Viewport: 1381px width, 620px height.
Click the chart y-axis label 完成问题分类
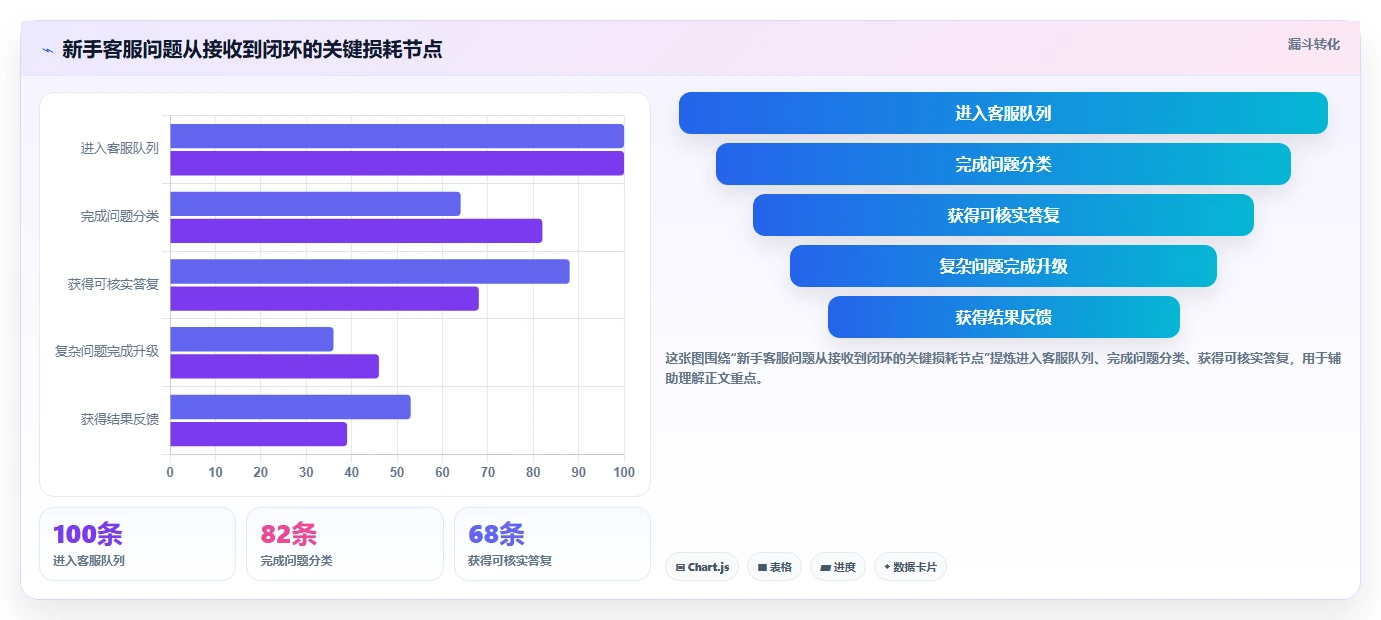[120, 216]
